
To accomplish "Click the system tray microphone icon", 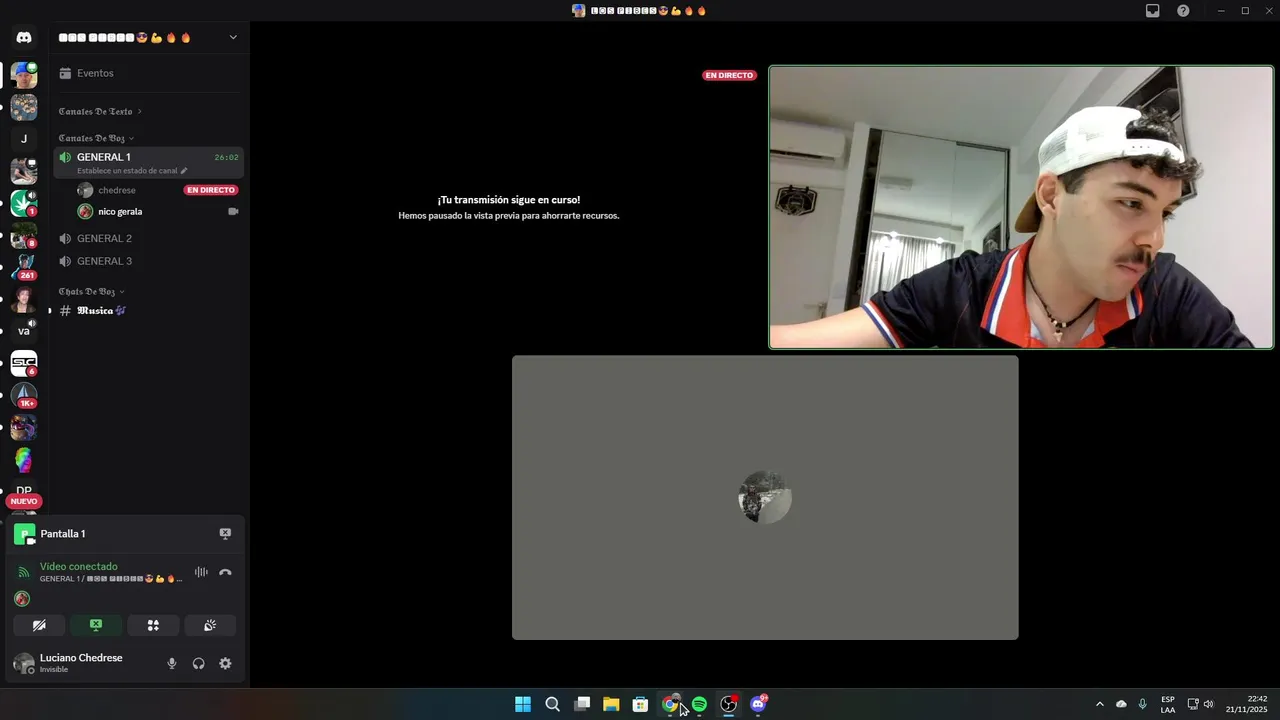I will [x=1142, y=704].
